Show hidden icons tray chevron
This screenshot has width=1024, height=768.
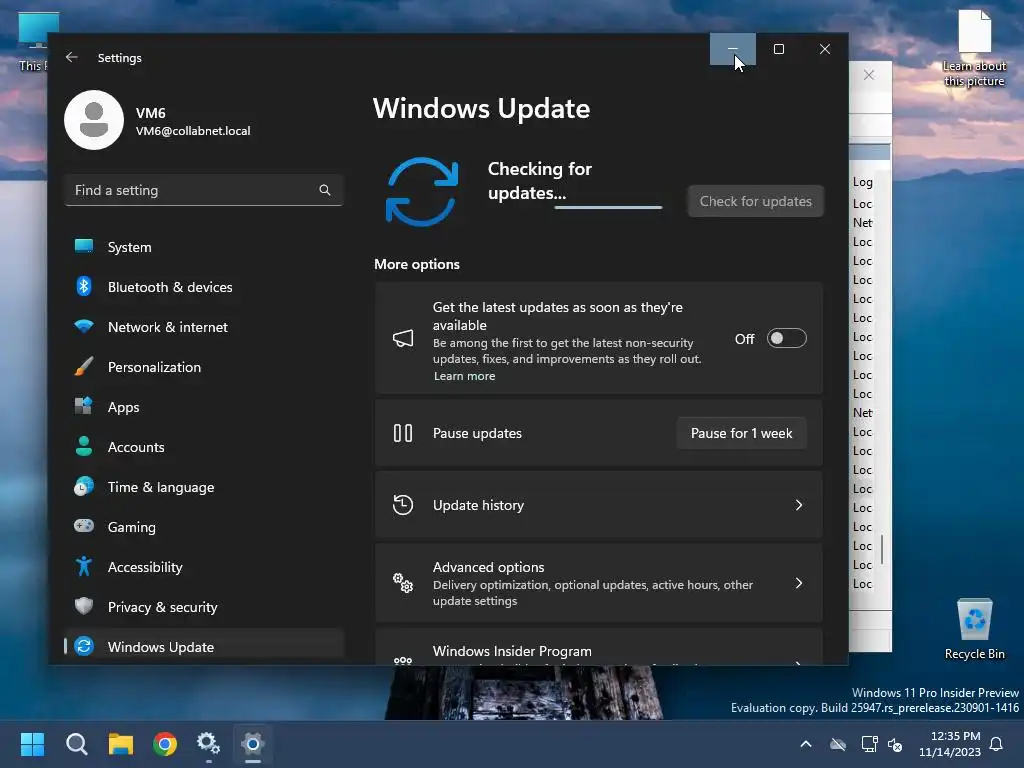click(806, 744)
